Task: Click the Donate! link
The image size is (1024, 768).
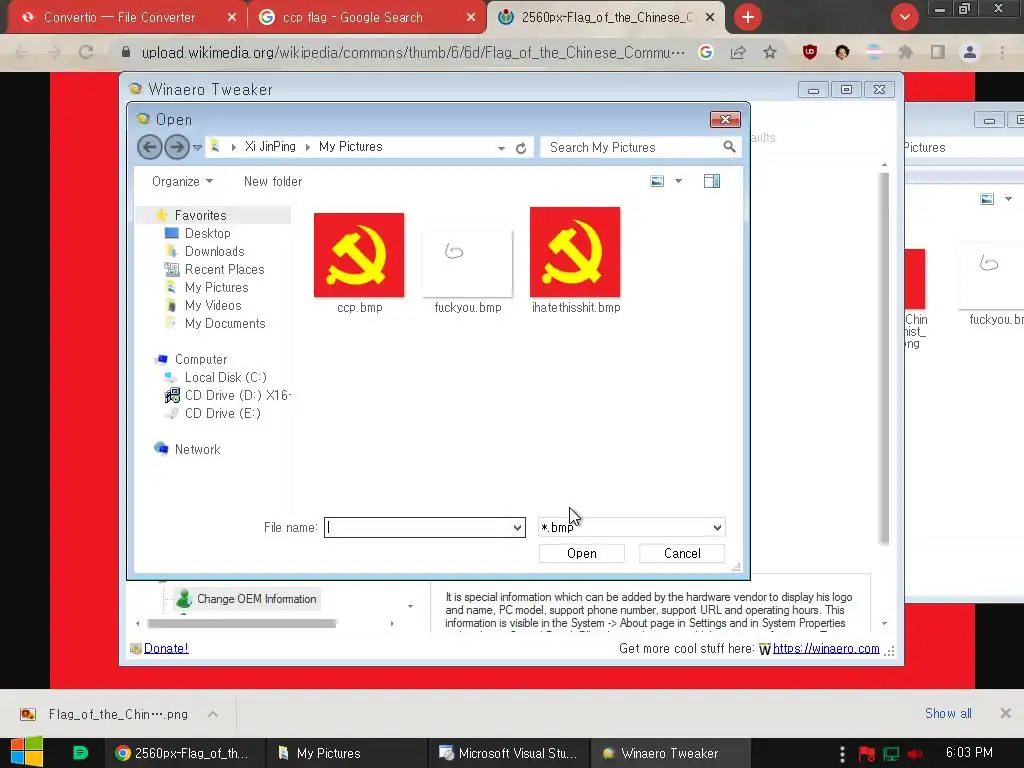Action: click(166, 648)
